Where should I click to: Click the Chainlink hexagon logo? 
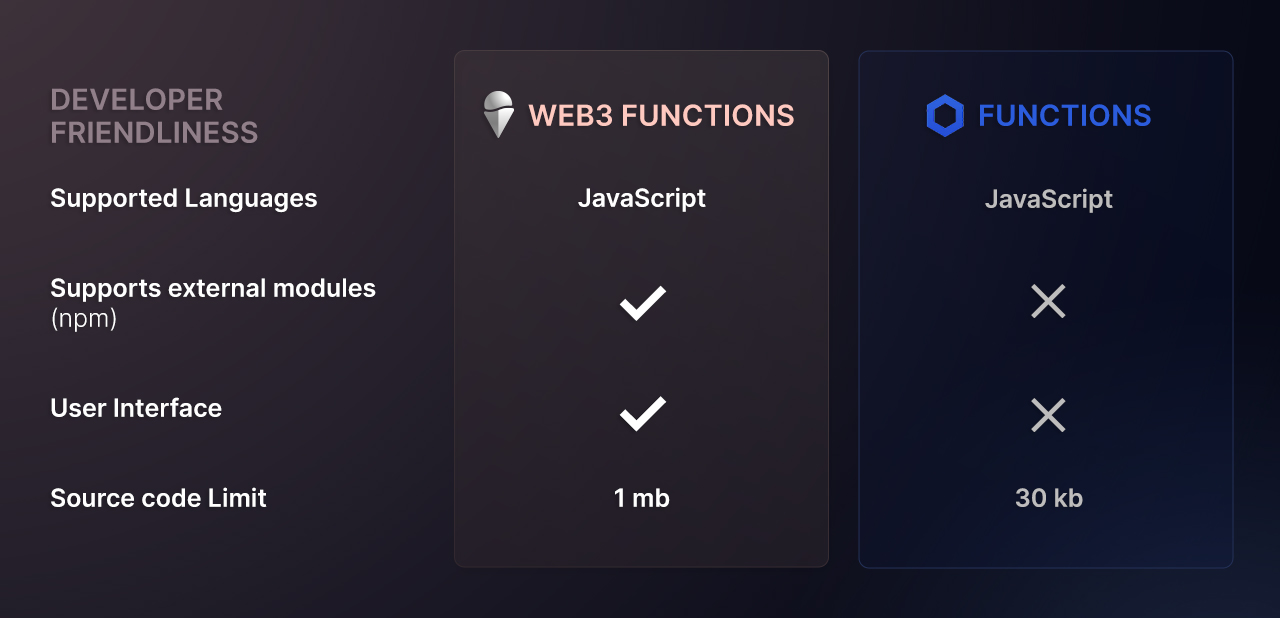click(945, 116)
